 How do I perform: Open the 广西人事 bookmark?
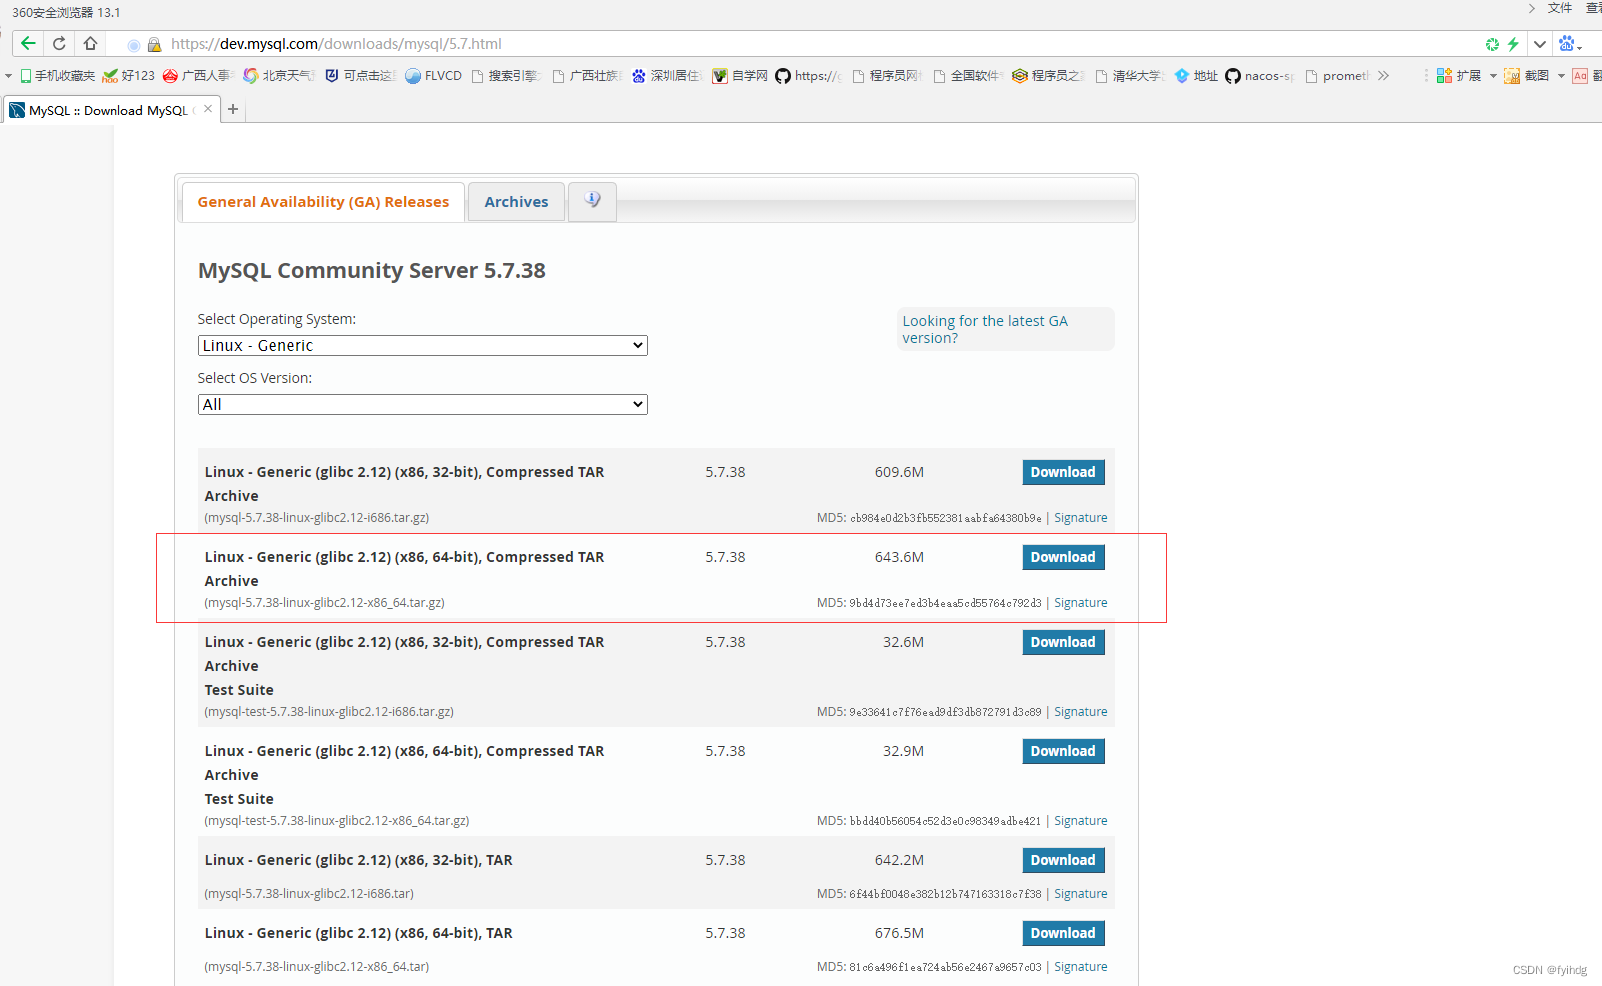(x=197, y=76)
